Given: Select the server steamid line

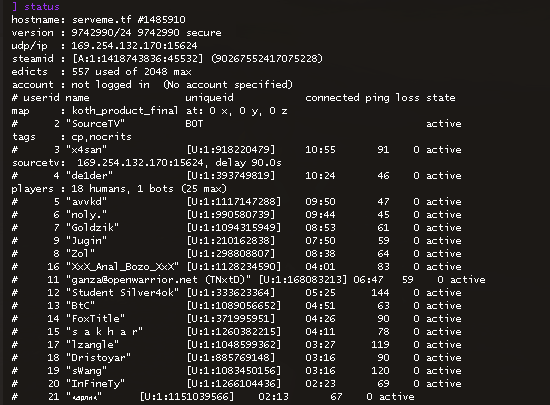Looking at the screenshot, I should point(167,59).
